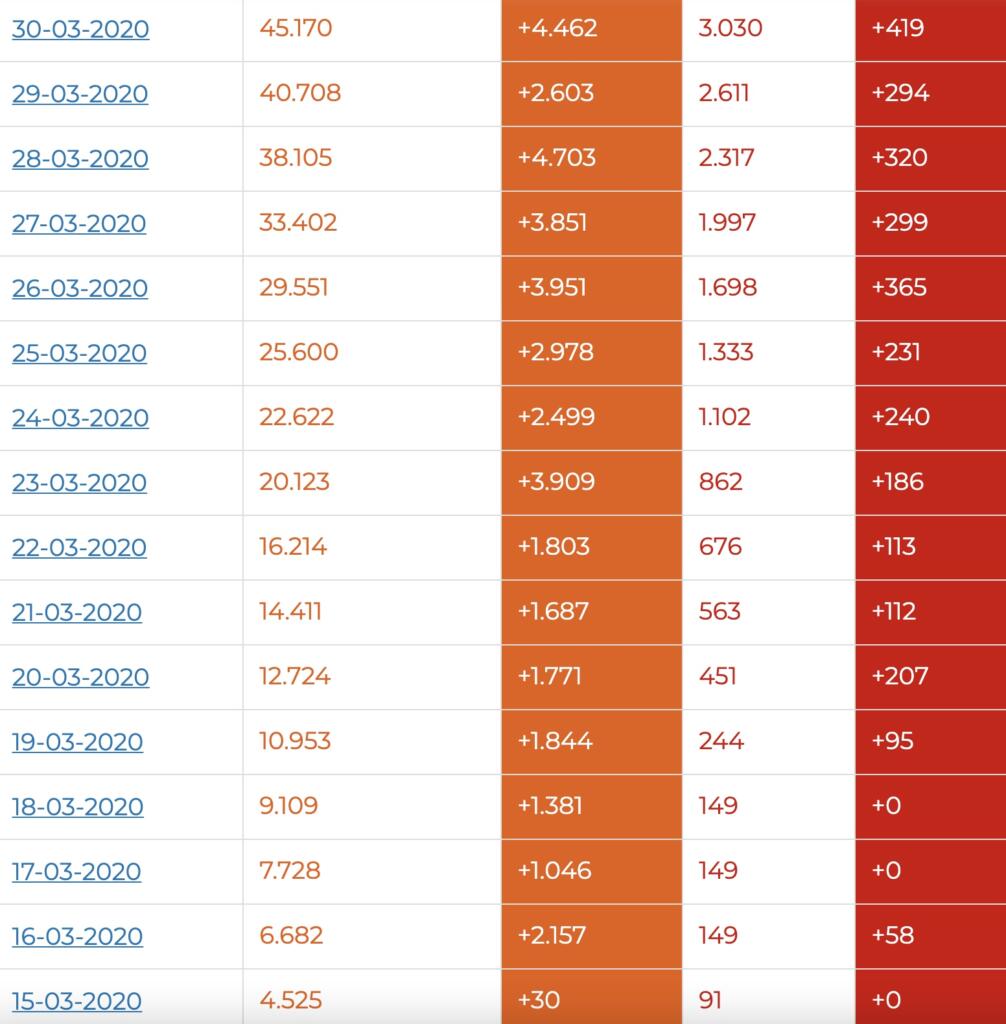Click the 23-03-2020 date link
This screenshot has width=1006, height=1024.
[x=80, y=483]
